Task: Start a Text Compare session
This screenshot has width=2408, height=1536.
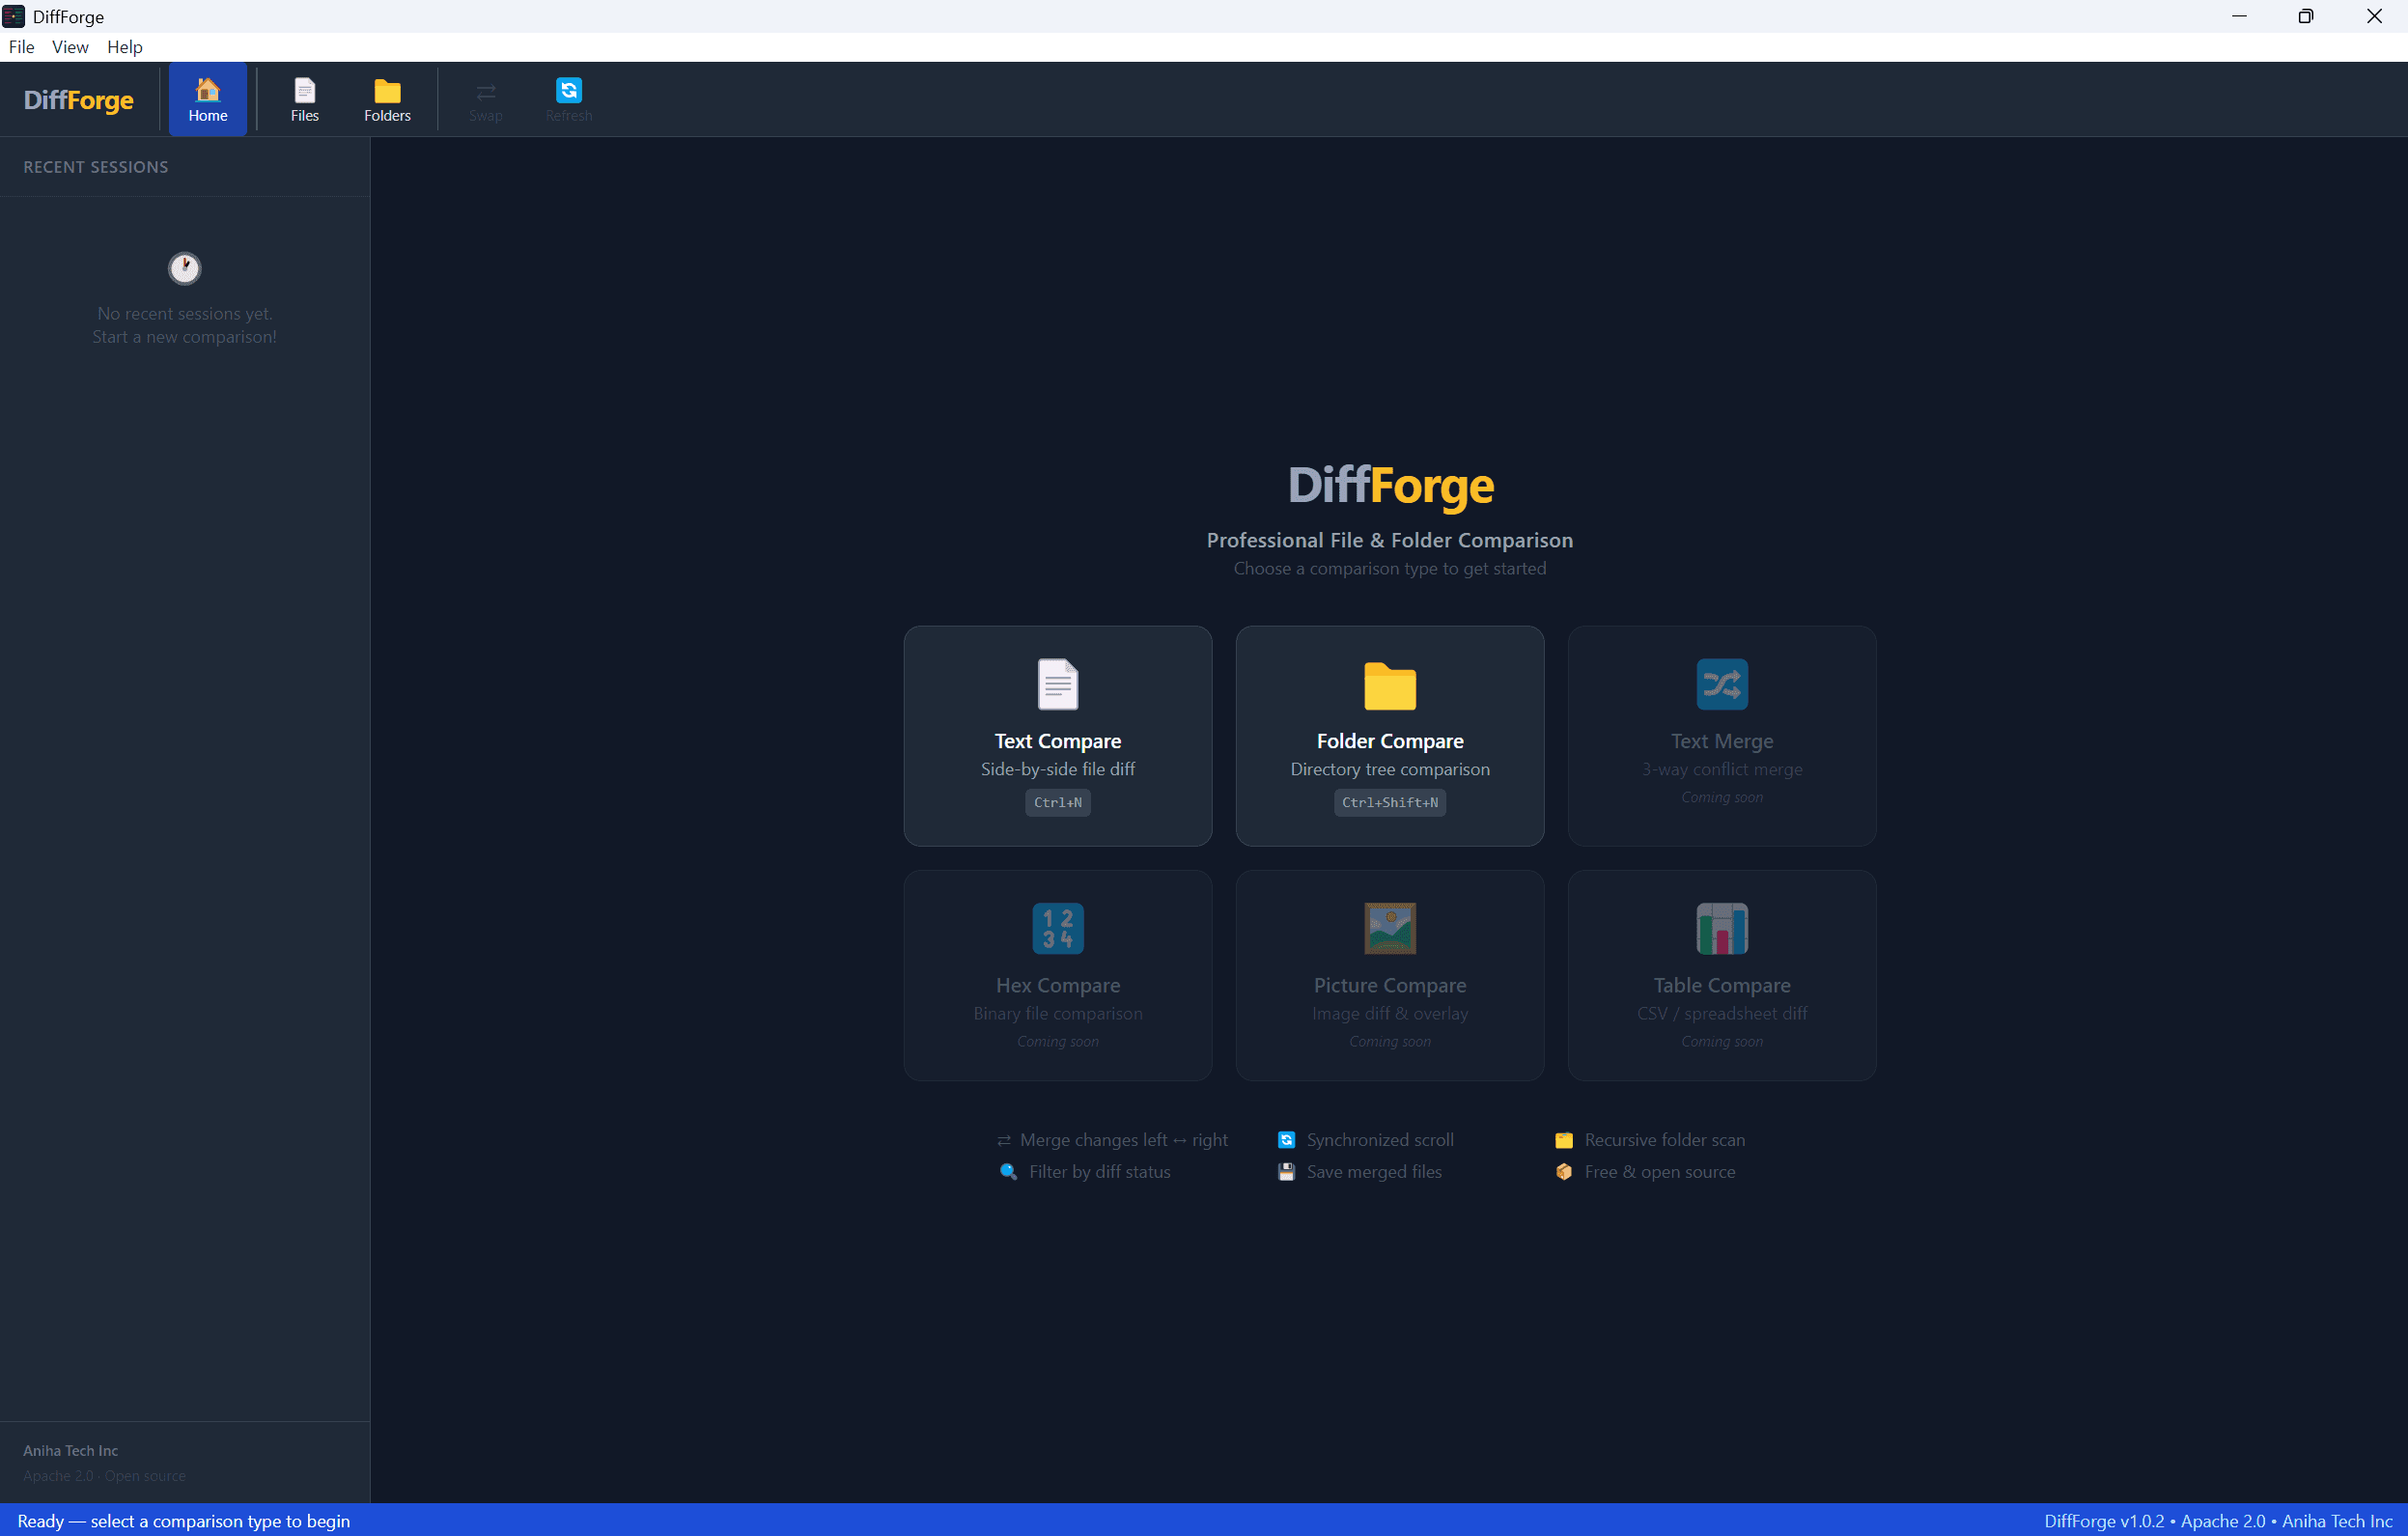Action: (x=1057, y=737)
